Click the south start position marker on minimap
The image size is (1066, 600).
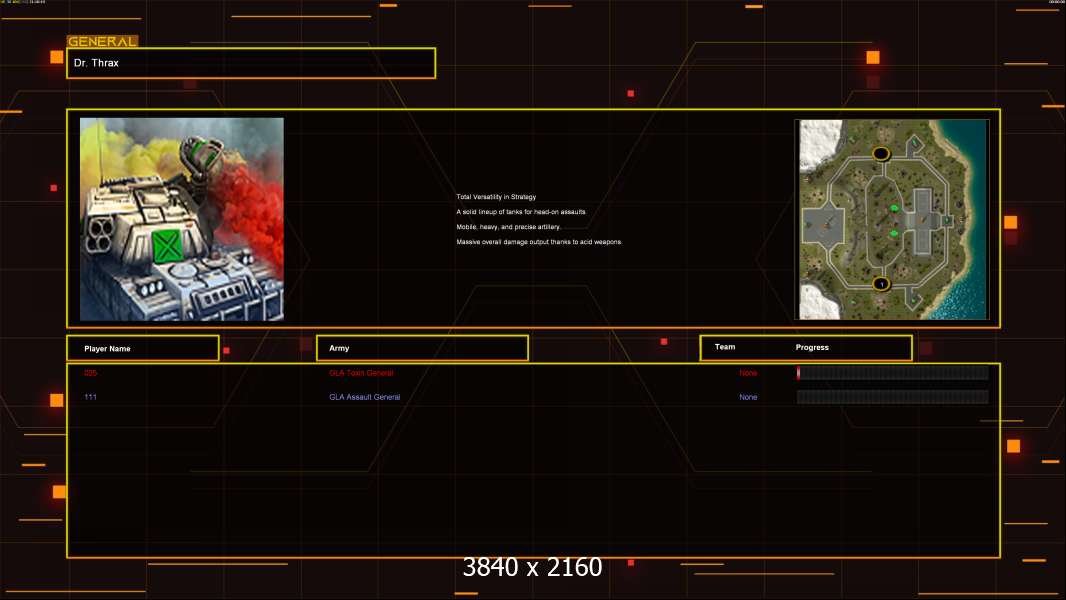click(x=881, y=284)
